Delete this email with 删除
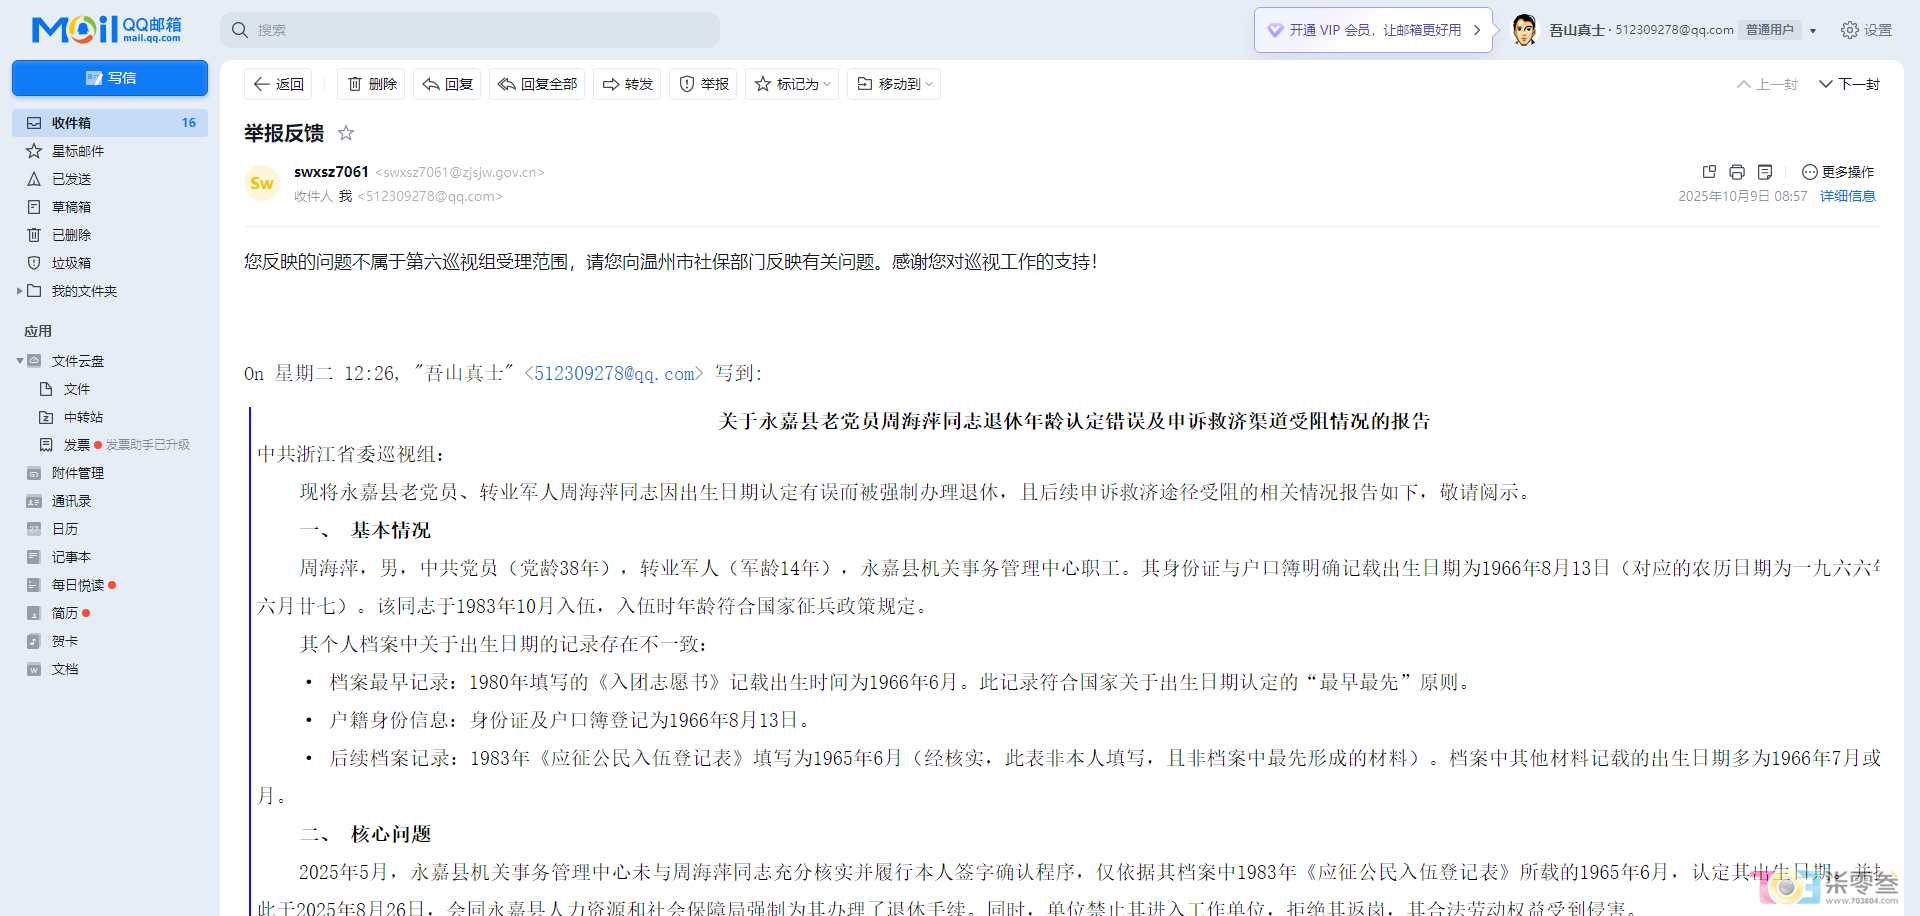The width and height of the screenshot is (1920, 916). coord(371,84)
